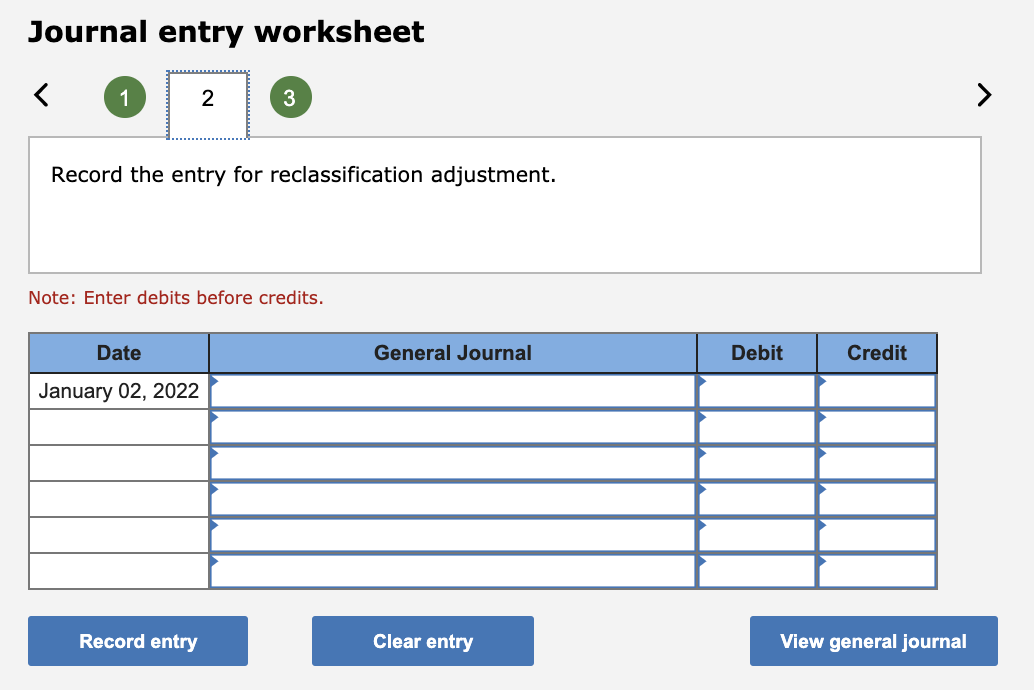This screenshot has height=690, width=1034.
Task: Click the flag icon in second row Debit cell
Action: pyautogui.click(x=701, y=419)
